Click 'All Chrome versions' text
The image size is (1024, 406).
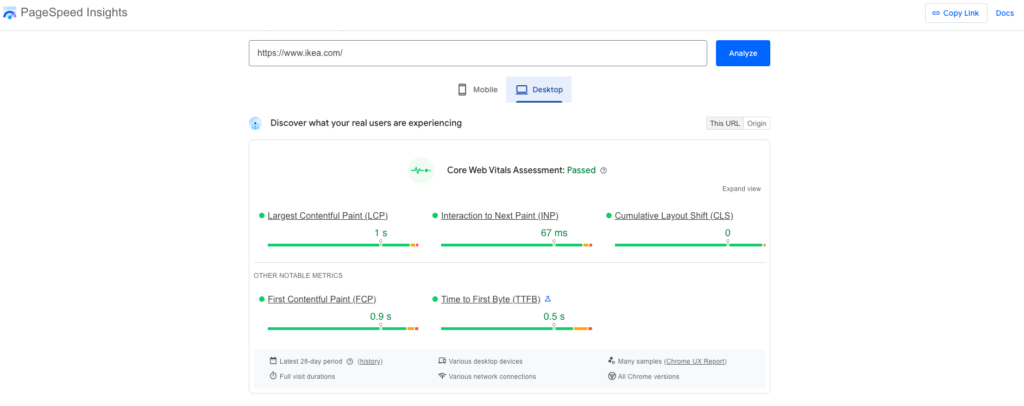tap(648, 377)
